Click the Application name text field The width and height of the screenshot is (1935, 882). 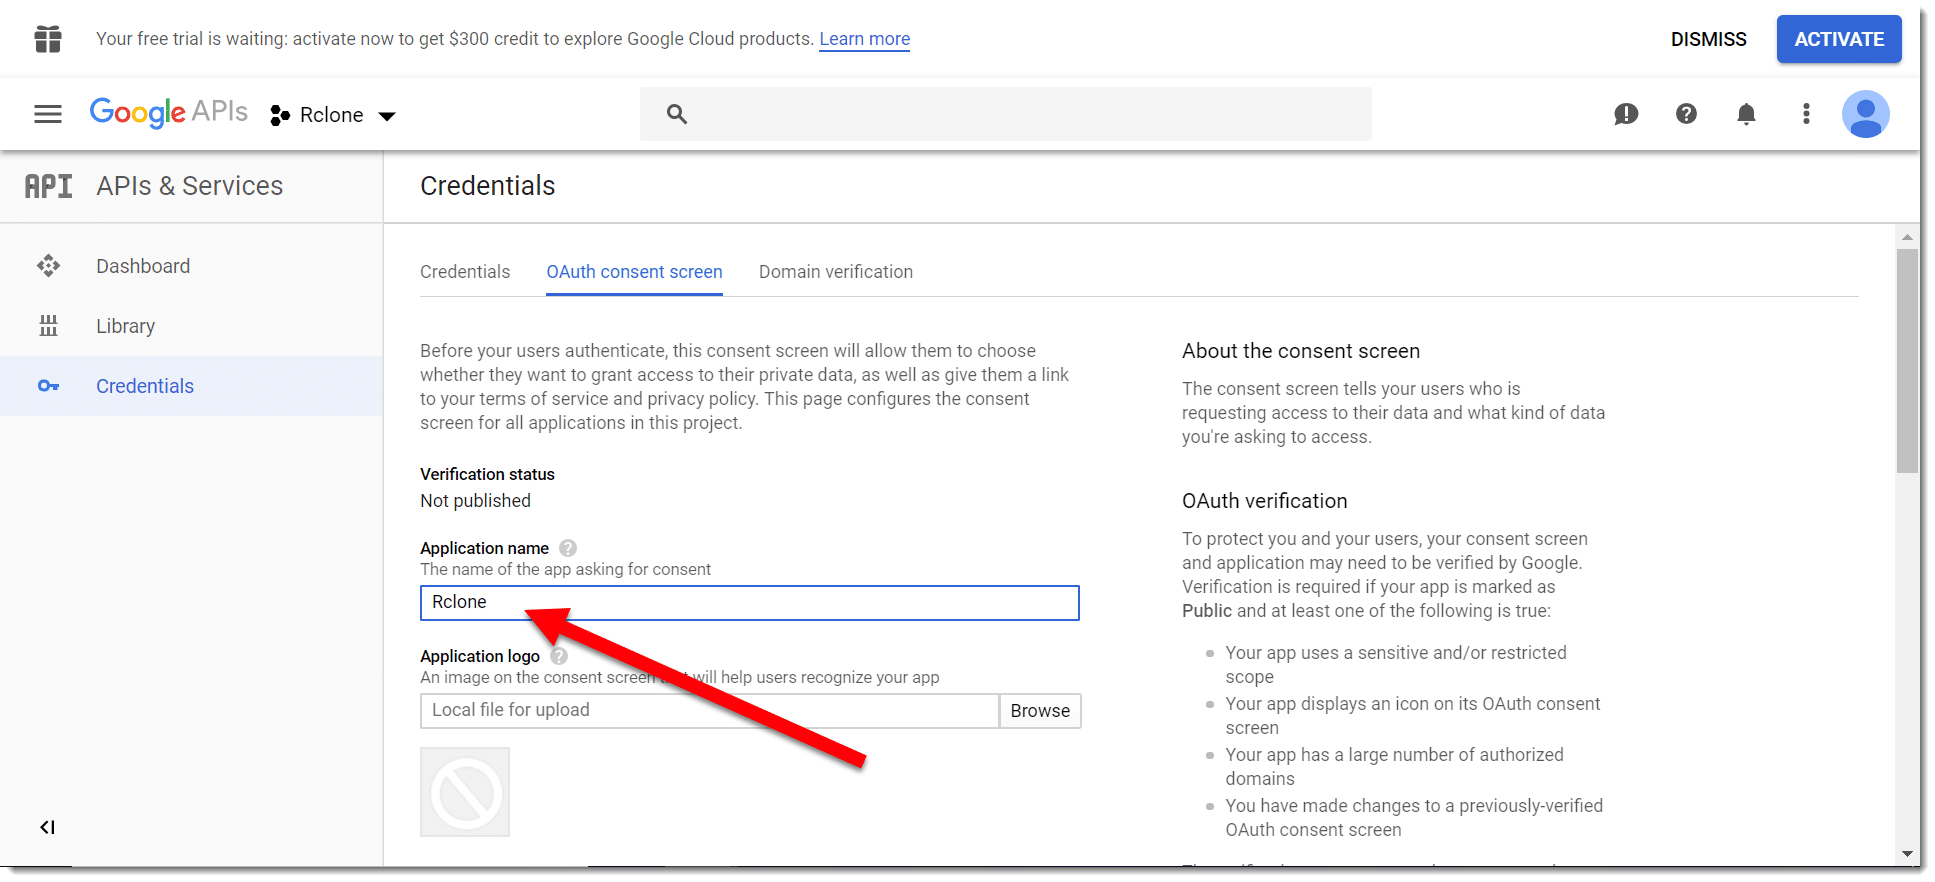tap(750, 603)
